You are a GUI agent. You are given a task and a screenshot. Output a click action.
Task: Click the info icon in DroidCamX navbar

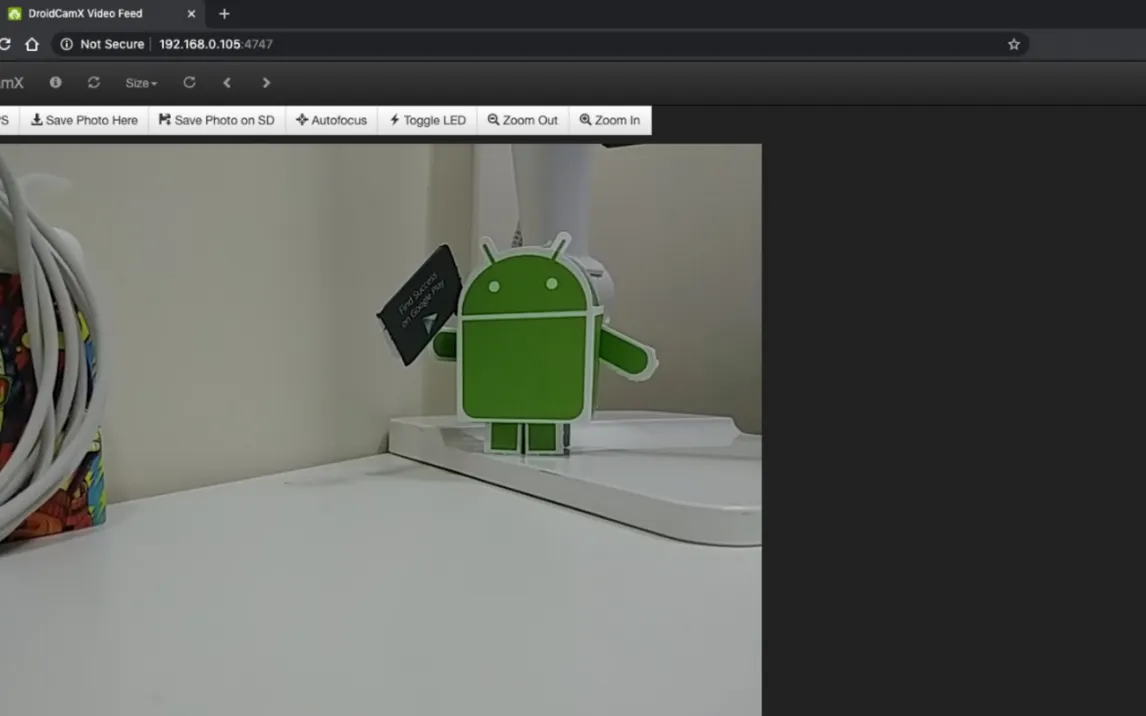pyautogui.click(x=56, y=83)
